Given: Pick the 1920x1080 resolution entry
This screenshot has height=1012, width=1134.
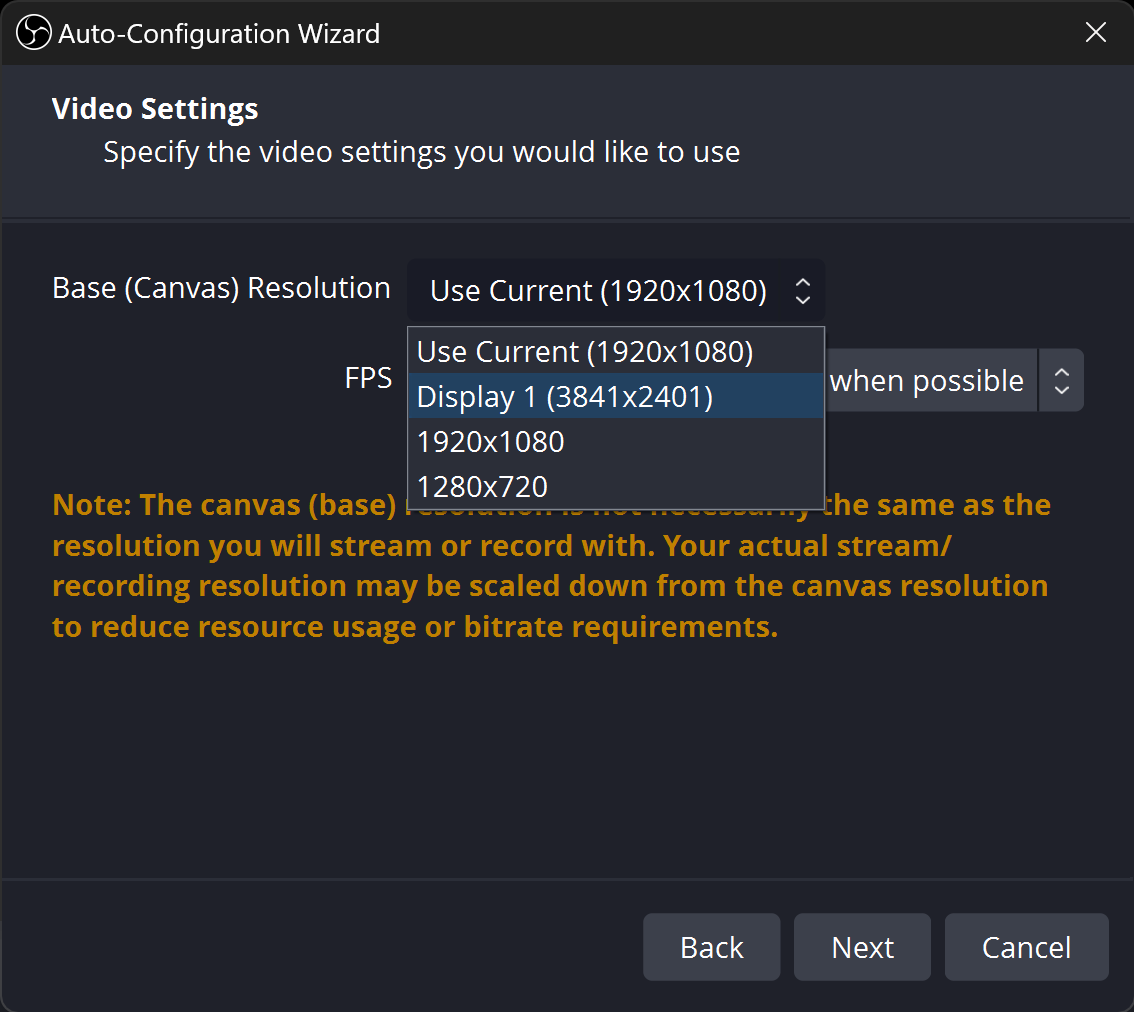Looking at the screenshot, I should pos(491,442).
